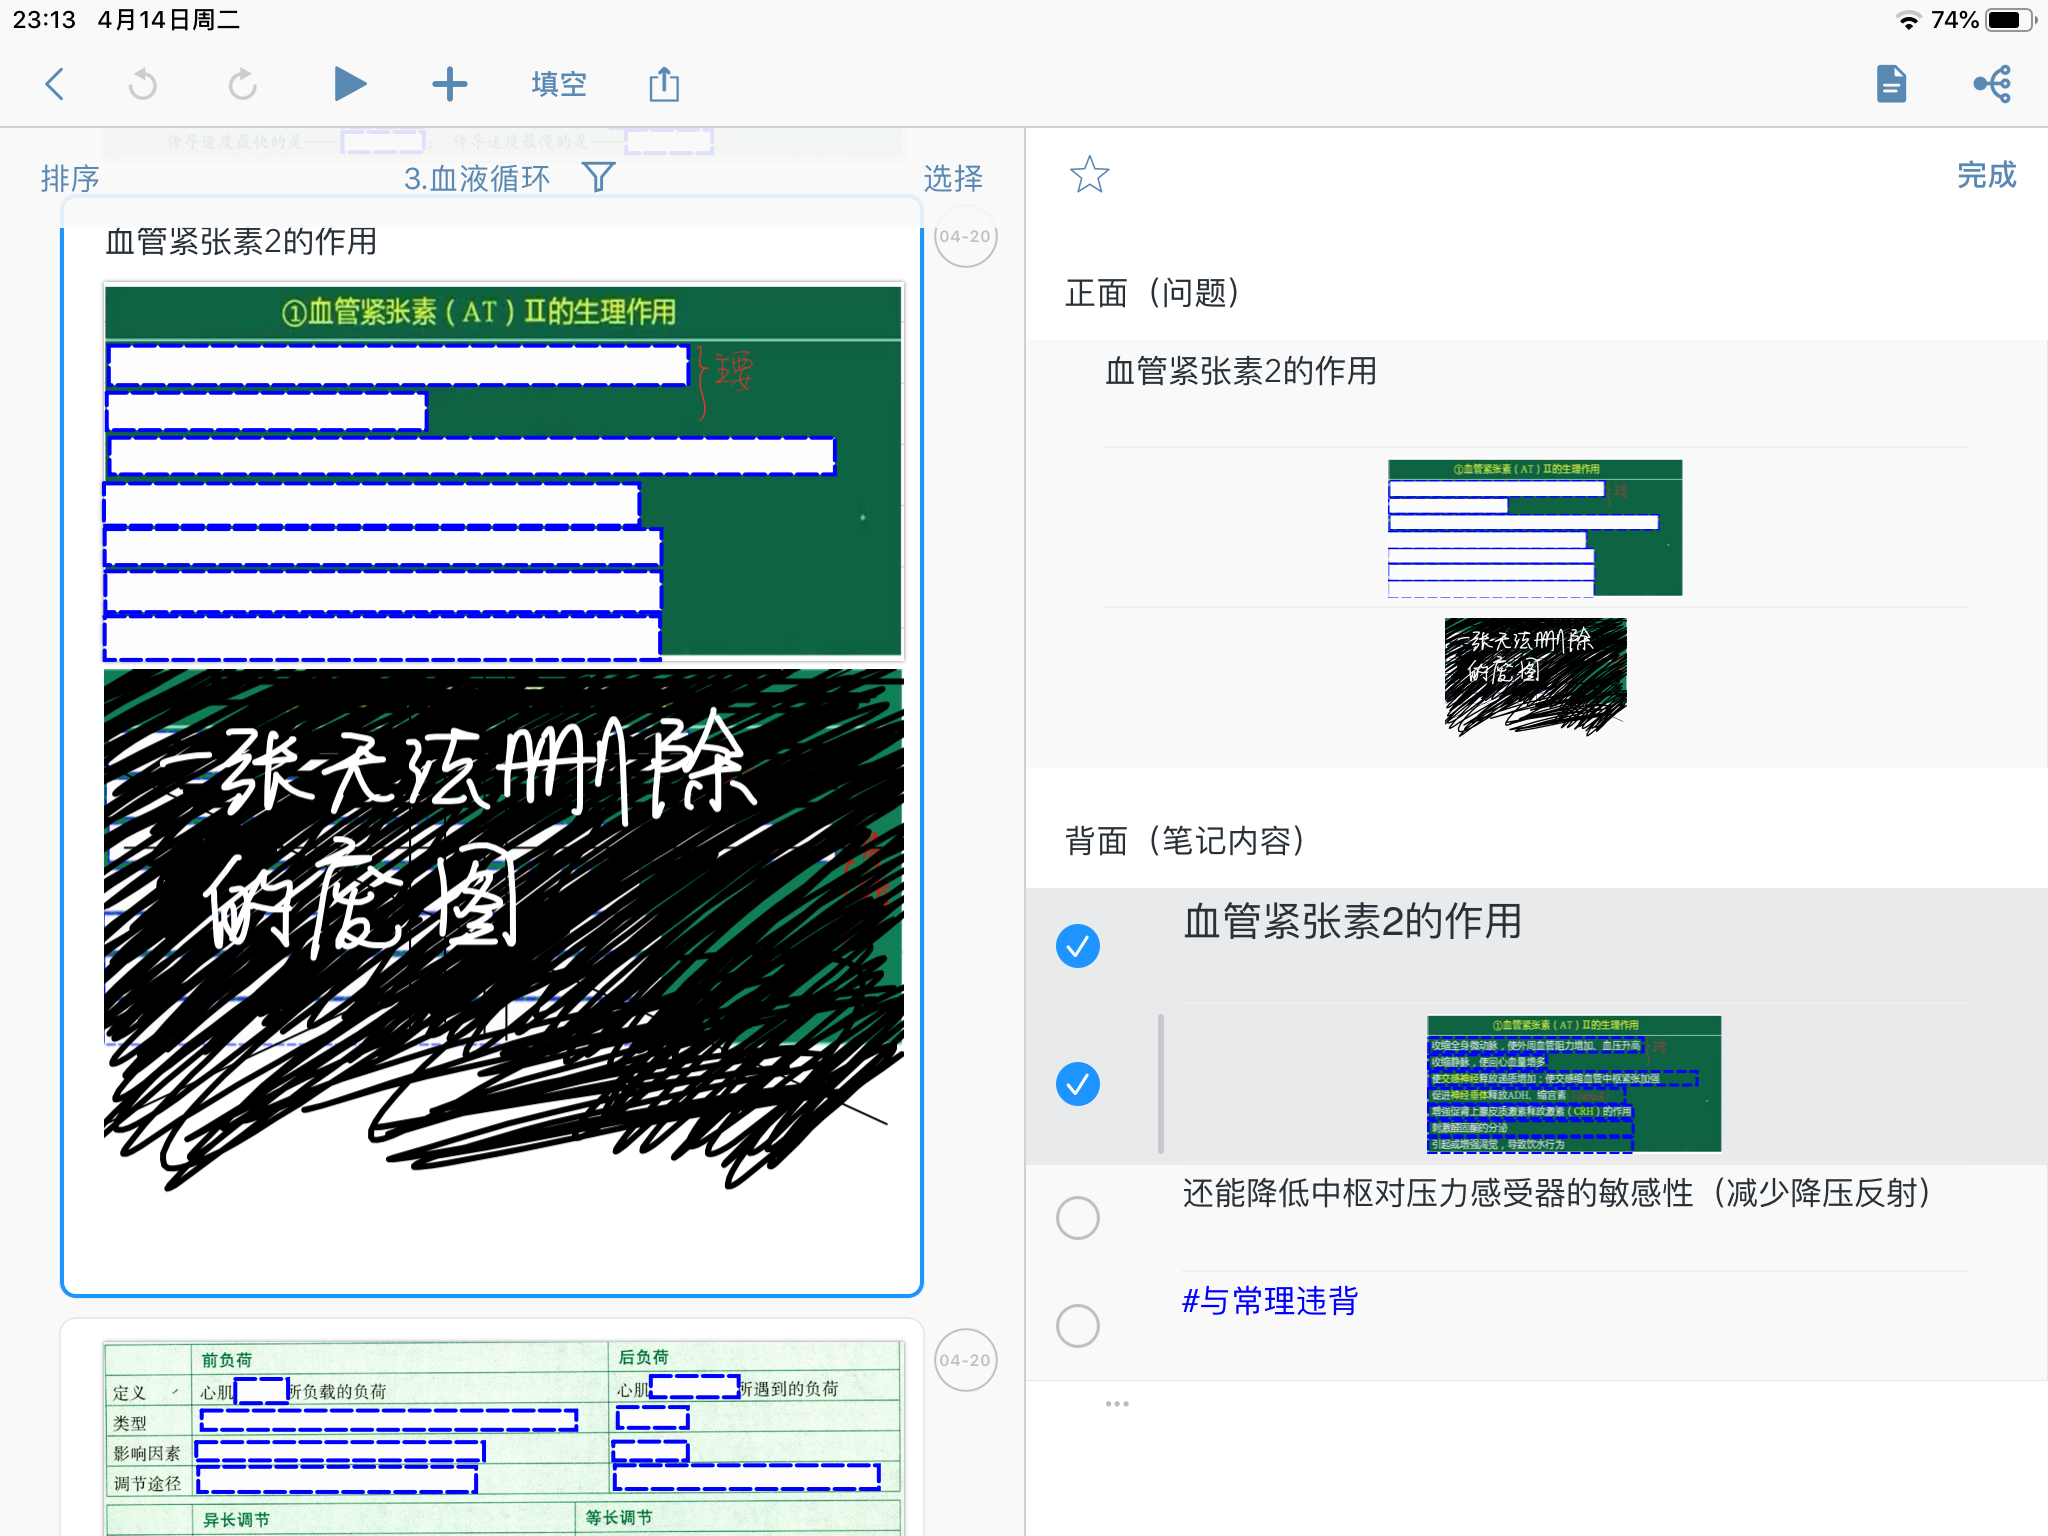Click front-side text 血管紧张素2的作用
Image resolution: width=2048 pixels, height=1536 pixels.
(x=1241, y=371)
